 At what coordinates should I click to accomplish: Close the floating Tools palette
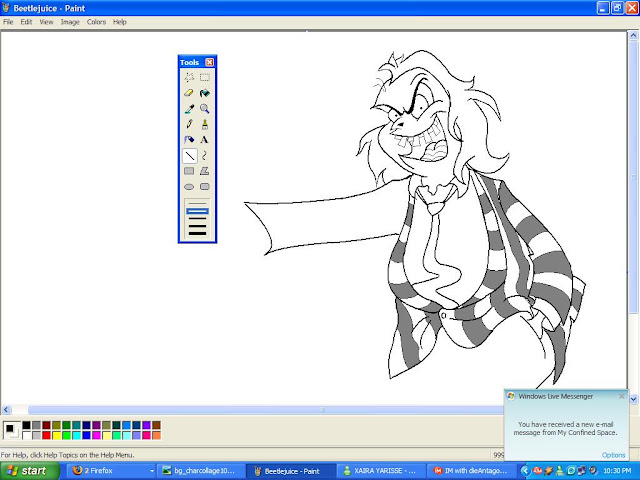coord(209,62)
